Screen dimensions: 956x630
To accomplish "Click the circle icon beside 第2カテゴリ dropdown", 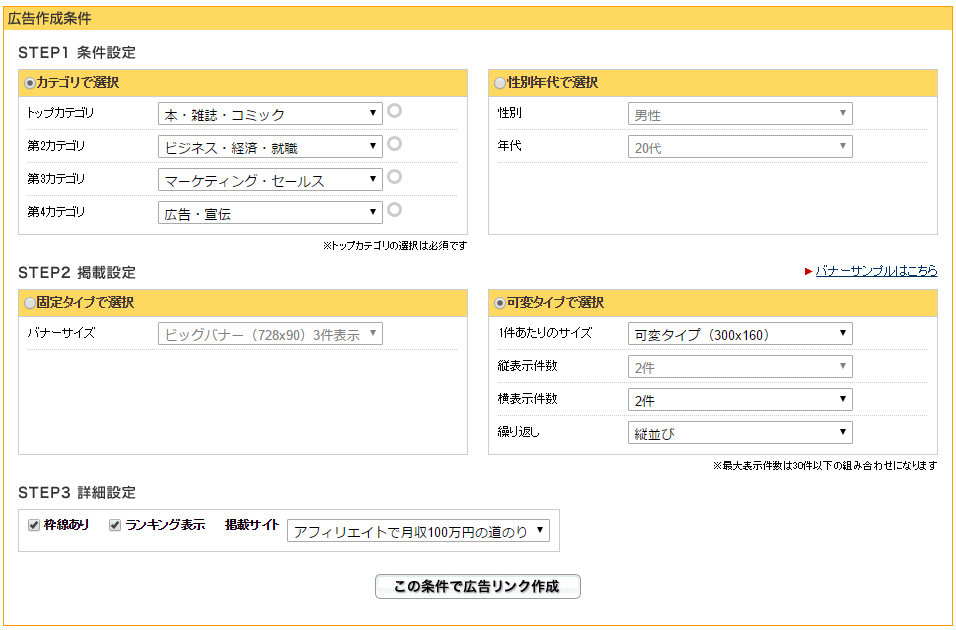I will [x=394, y=144].
